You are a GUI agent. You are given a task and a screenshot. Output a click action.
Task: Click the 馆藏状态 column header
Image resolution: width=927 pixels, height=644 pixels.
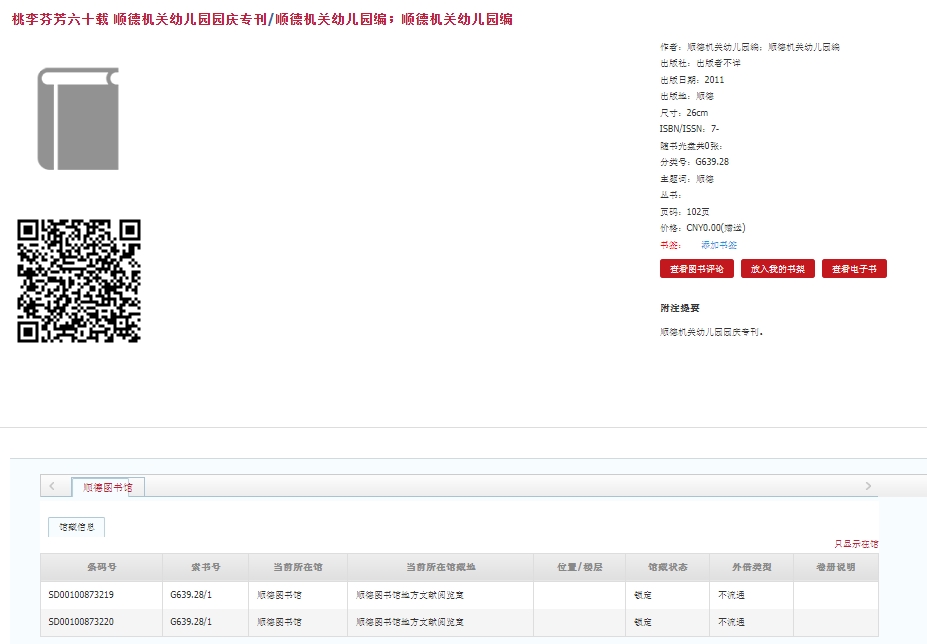pyautogui.click(x=668, y=567)
